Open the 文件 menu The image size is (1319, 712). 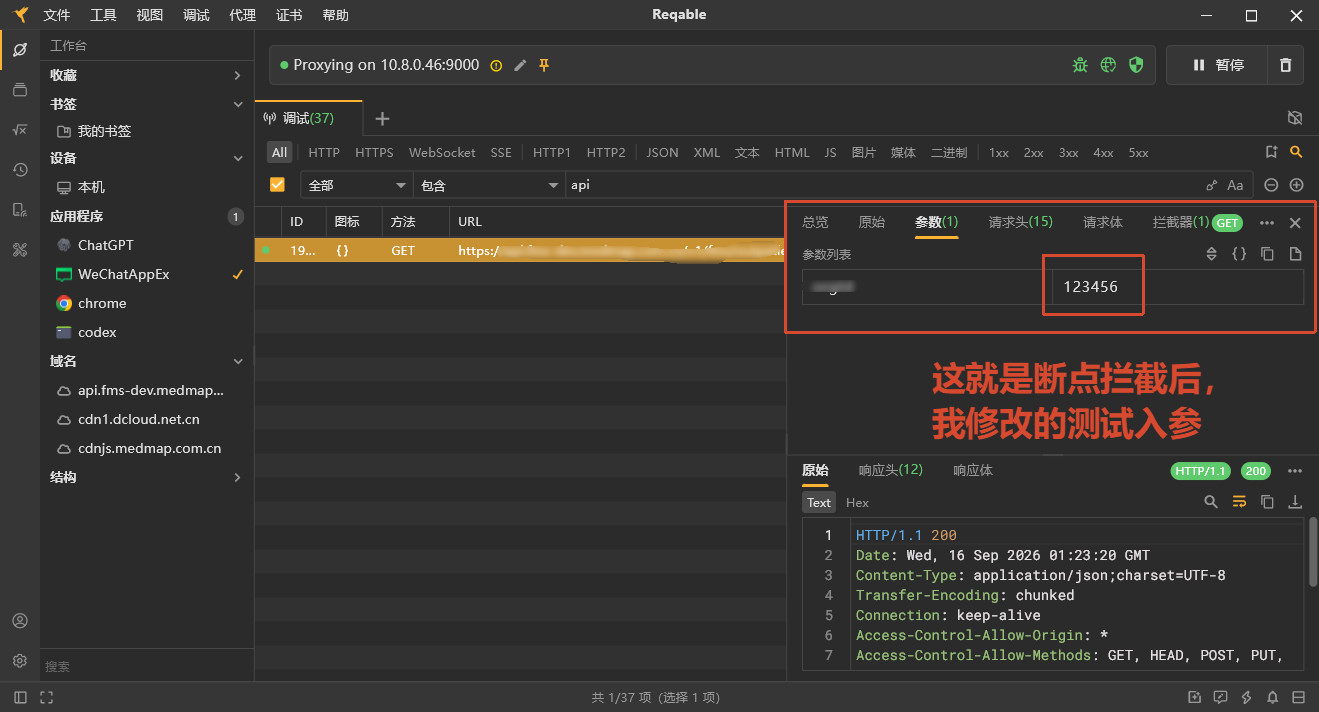click(x=57, y=15)
